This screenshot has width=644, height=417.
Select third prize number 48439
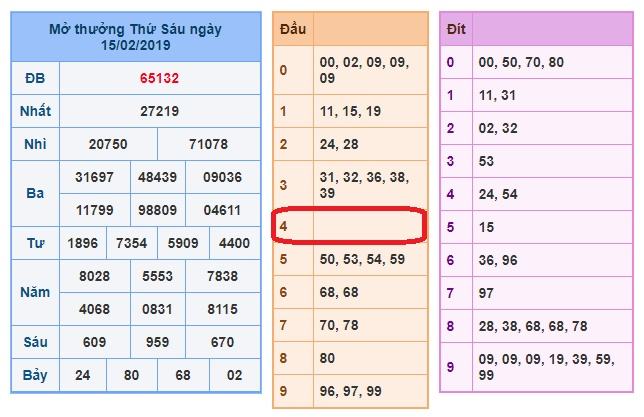159,177
